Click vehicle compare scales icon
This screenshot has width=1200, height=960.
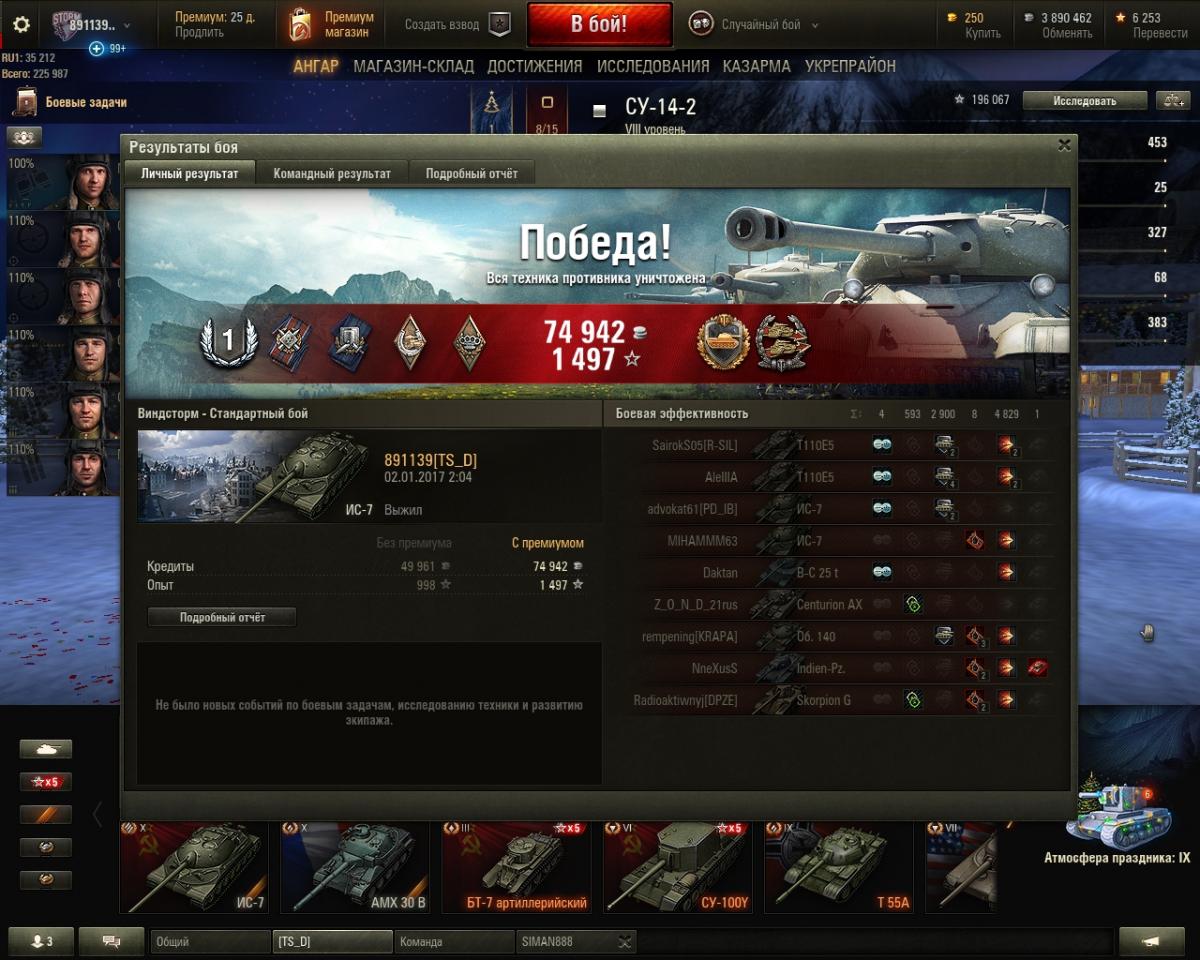(x=1170, y=100)
